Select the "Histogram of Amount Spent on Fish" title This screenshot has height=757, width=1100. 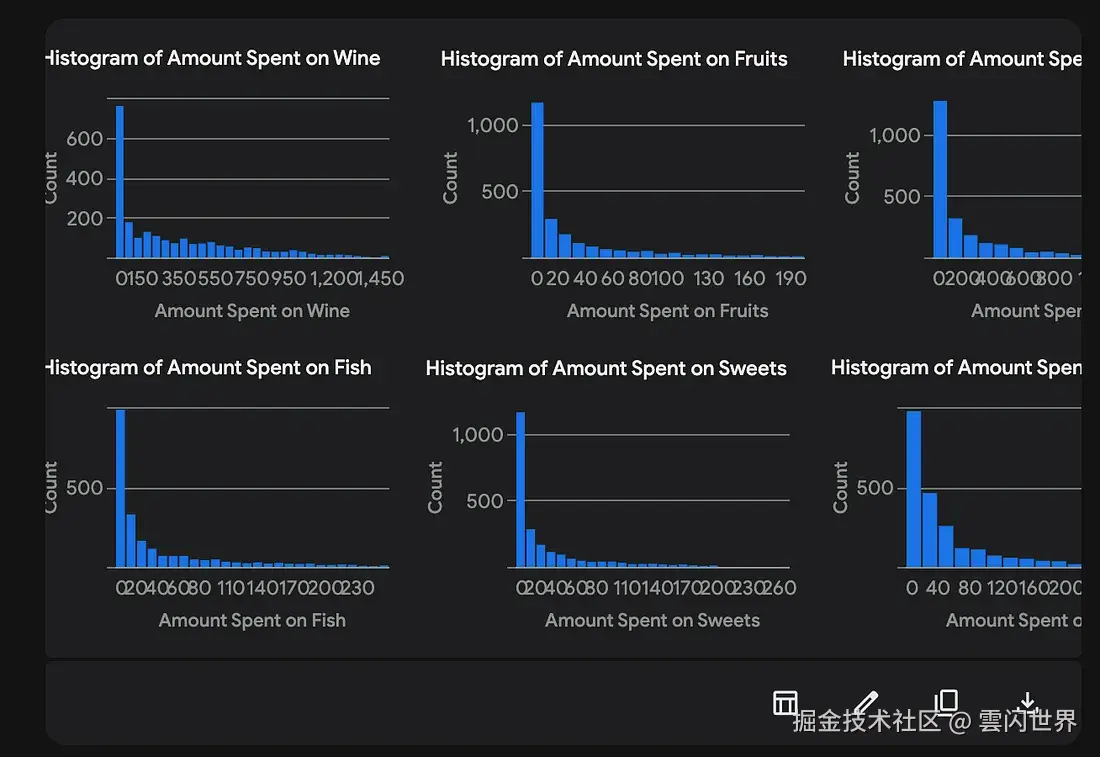(x=209, y=367)
